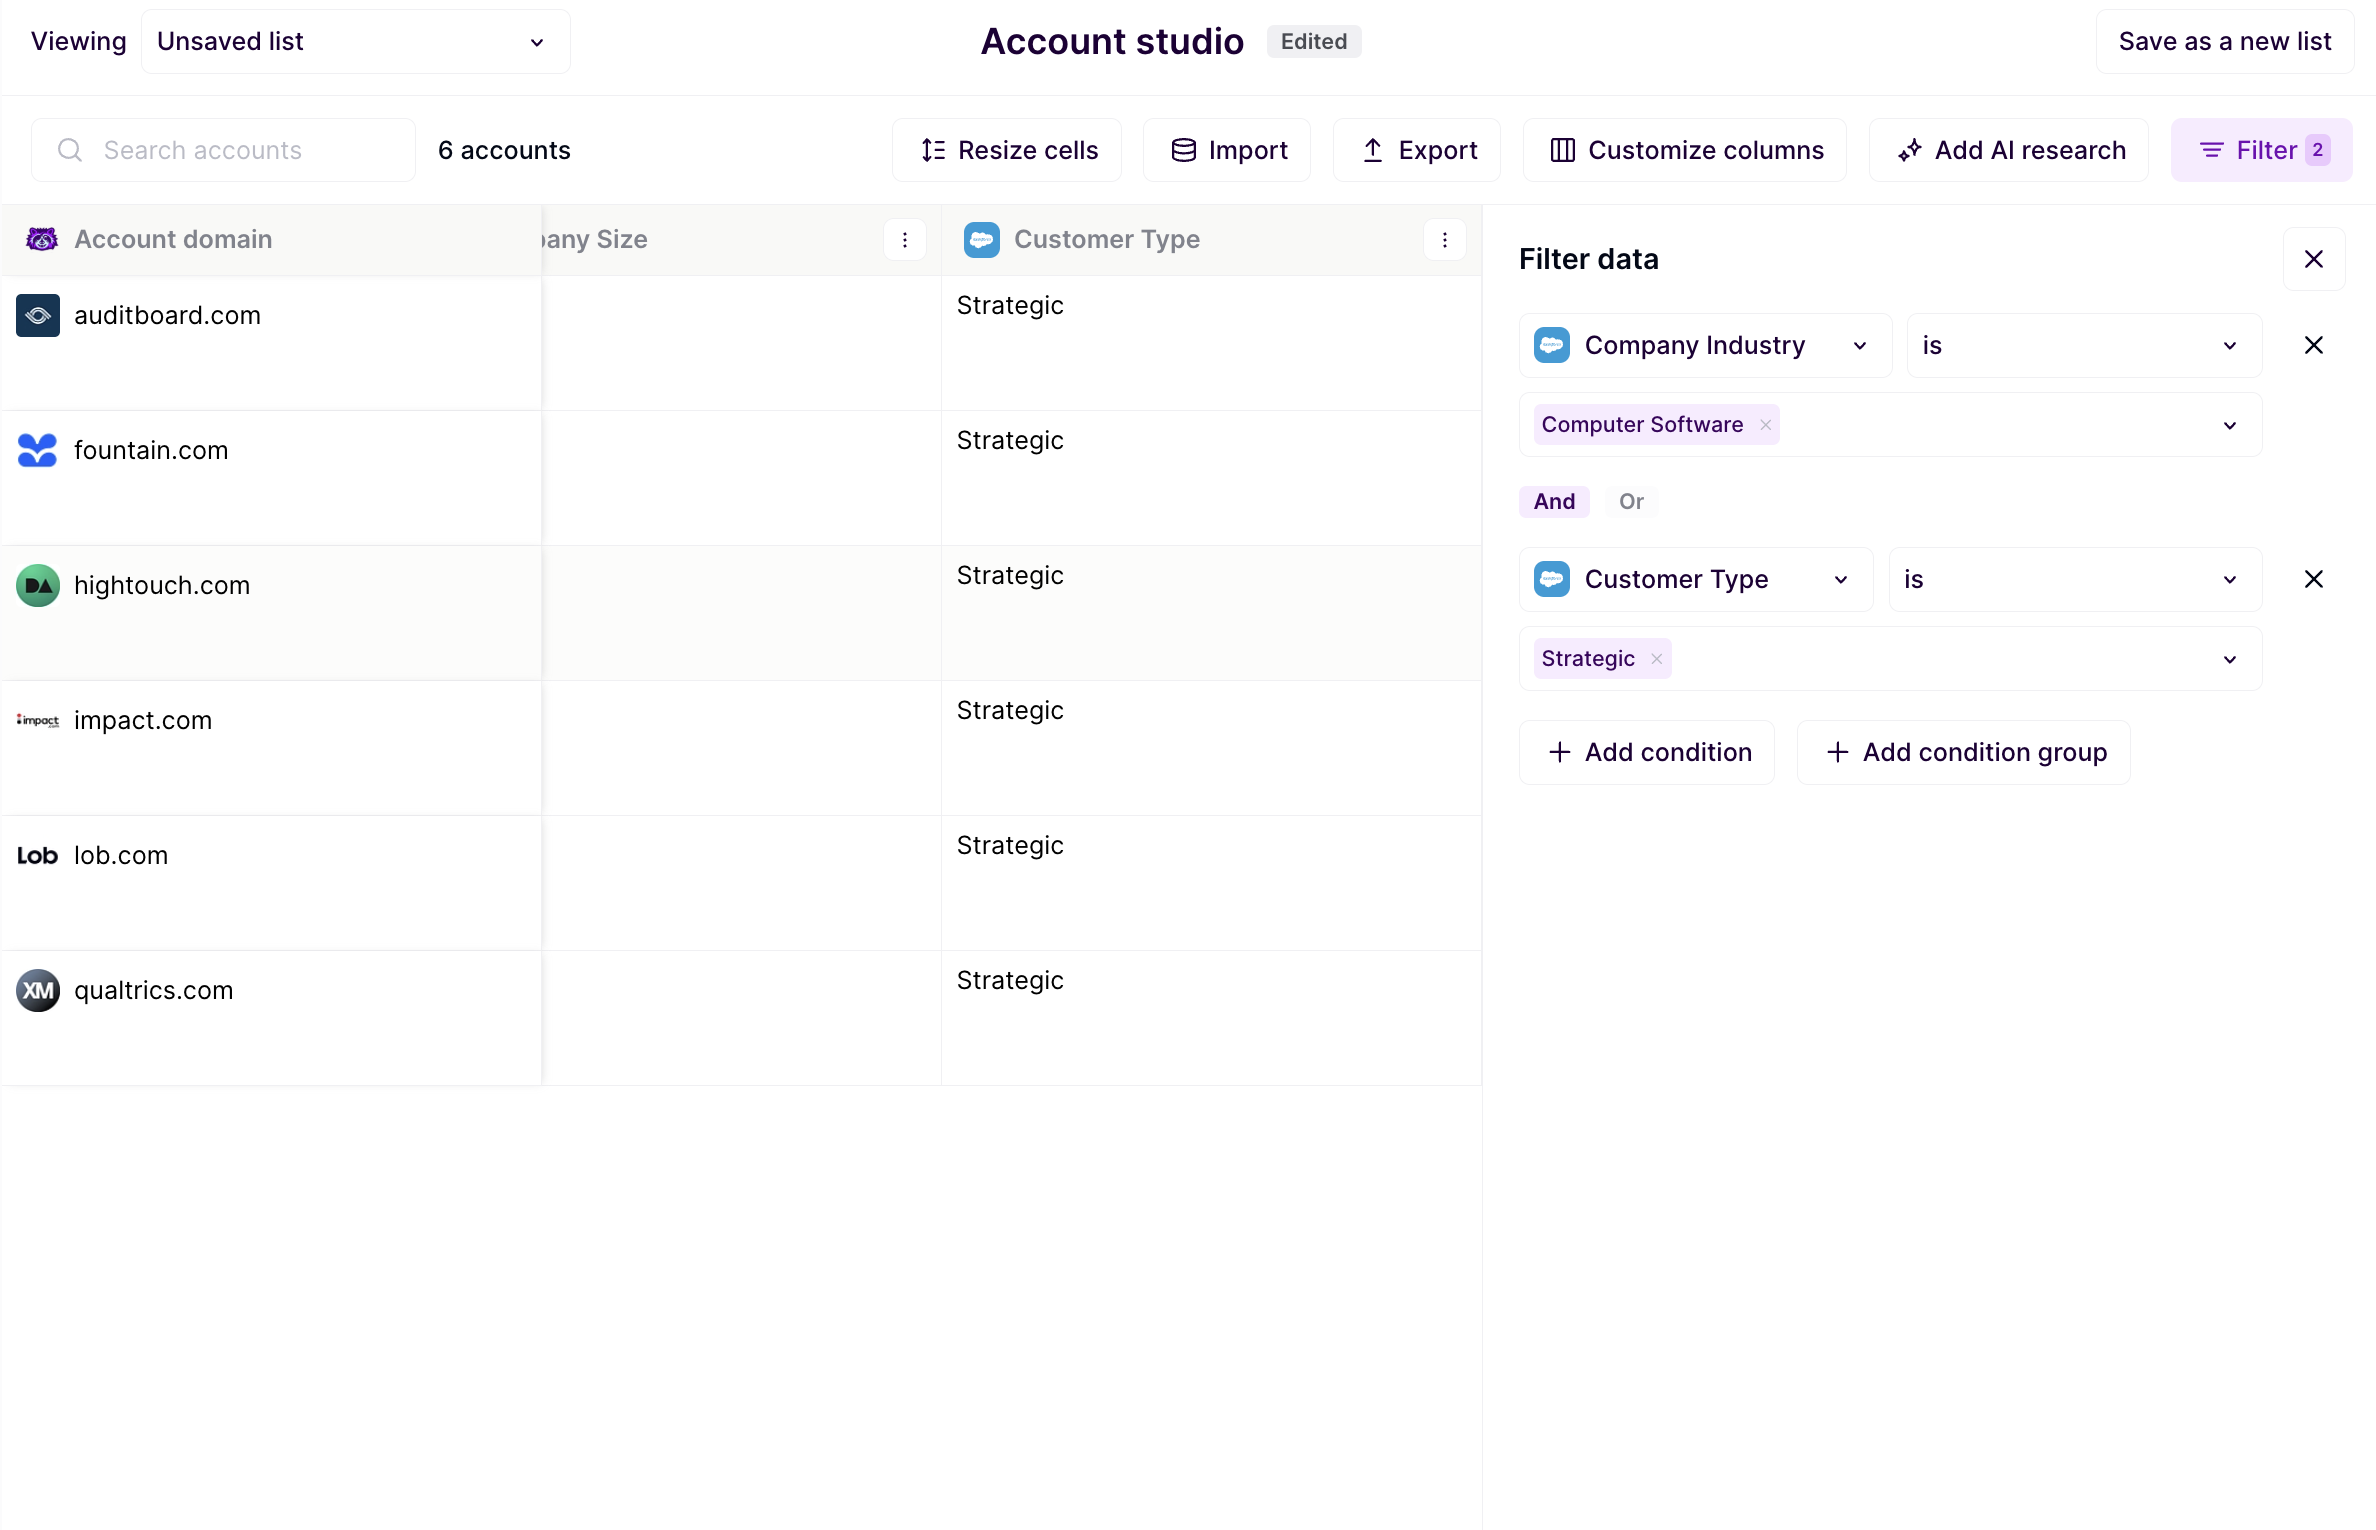Image resolution: width=2376 pixels, height=1530 pixels.
Task: Switch filter logic to Or
Action: [1631, 501]
